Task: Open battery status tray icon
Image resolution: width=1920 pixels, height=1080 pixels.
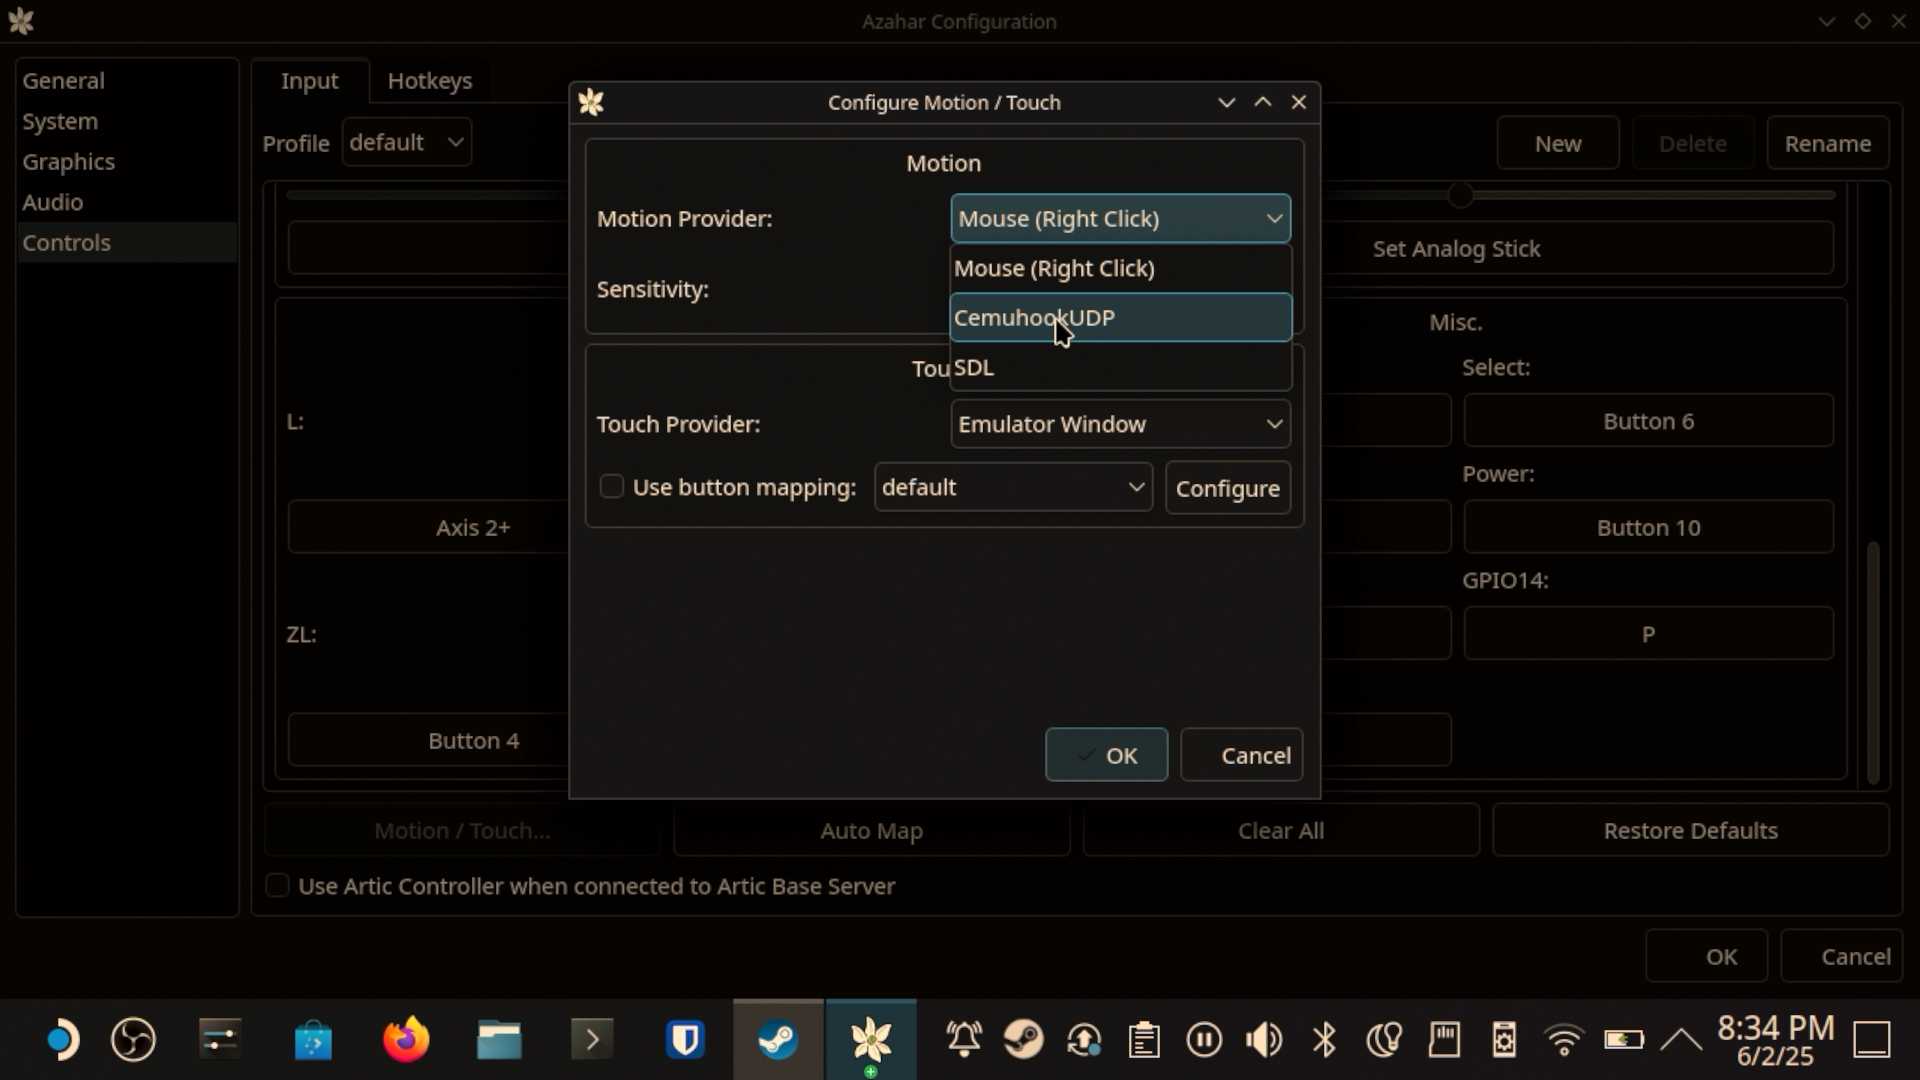Action: coord(1624,1040)
